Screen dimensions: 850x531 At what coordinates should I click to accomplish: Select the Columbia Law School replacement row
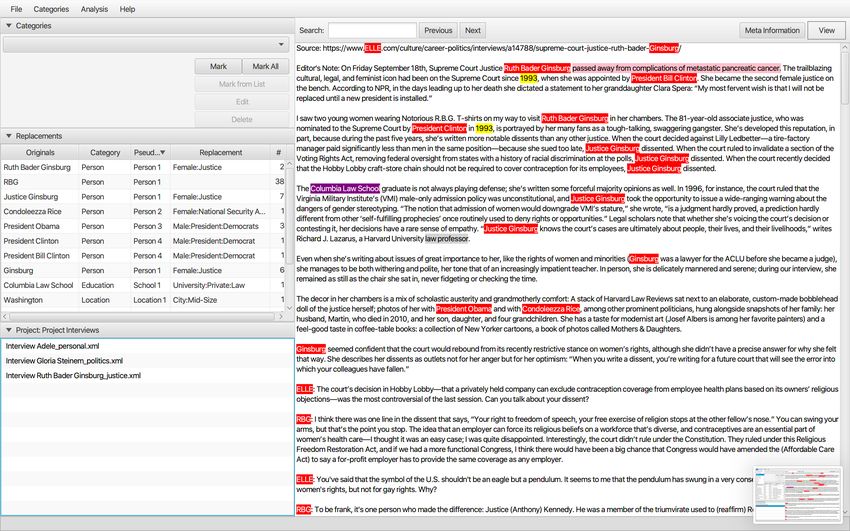tap(143, 285)
